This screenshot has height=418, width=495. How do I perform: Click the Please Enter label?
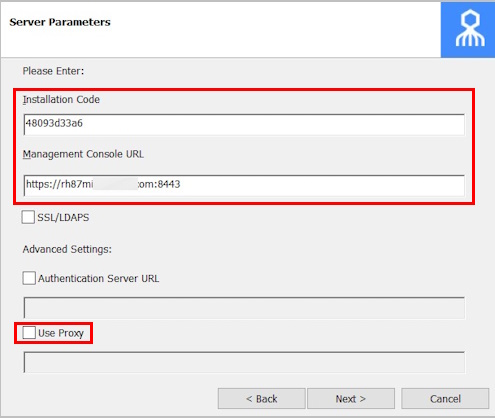(x=53, y=71)
